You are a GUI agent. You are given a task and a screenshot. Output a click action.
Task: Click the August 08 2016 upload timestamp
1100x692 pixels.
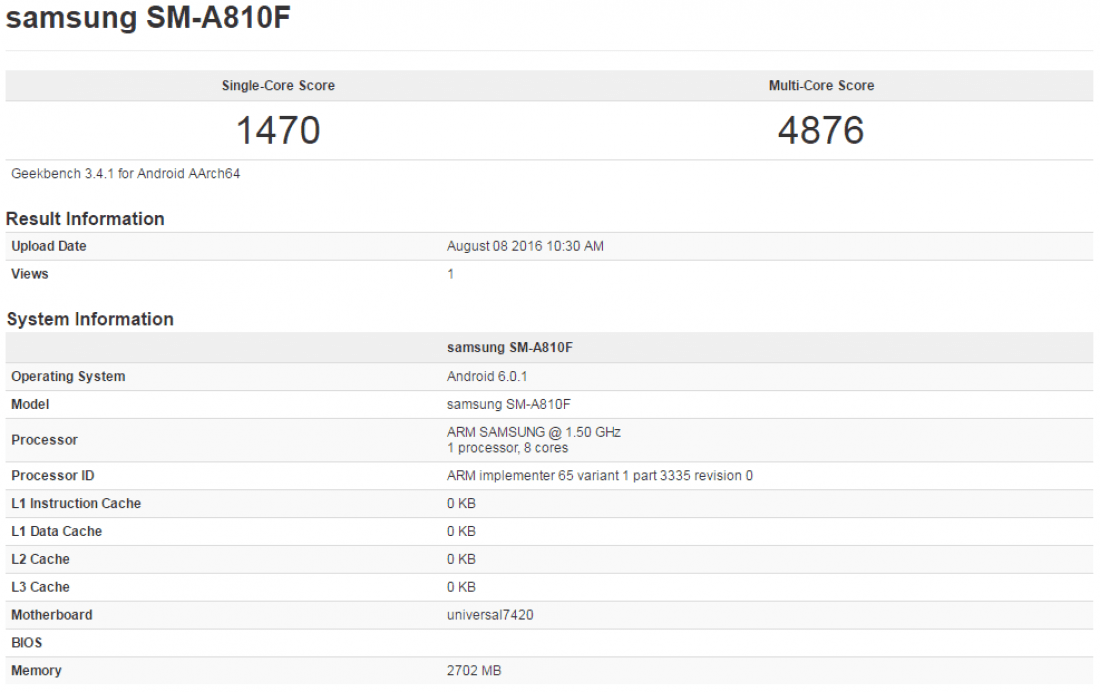[x=525, y=246]
